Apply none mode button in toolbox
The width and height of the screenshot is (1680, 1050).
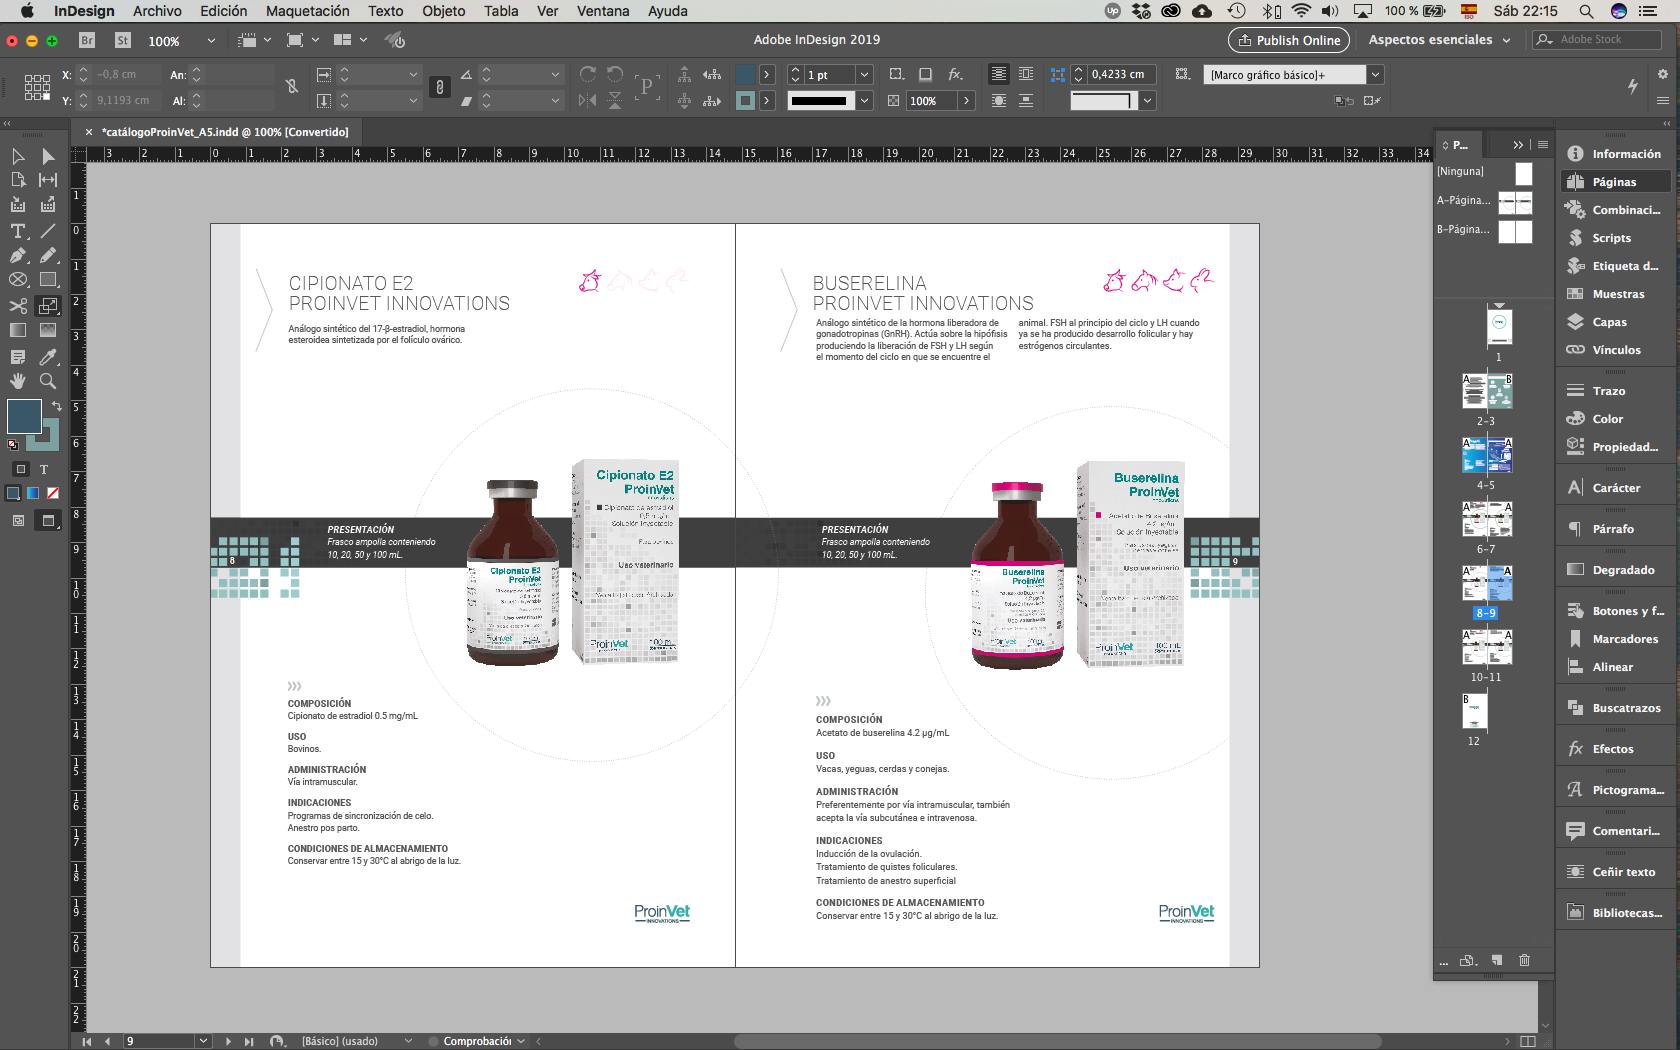(x=53, y=493)
